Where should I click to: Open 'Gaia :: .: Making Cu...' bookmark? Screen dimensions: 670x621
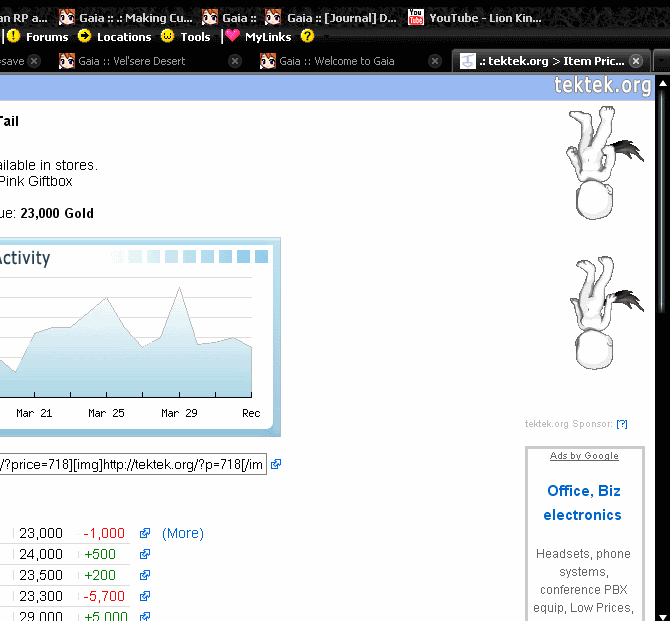pos(125,18)
